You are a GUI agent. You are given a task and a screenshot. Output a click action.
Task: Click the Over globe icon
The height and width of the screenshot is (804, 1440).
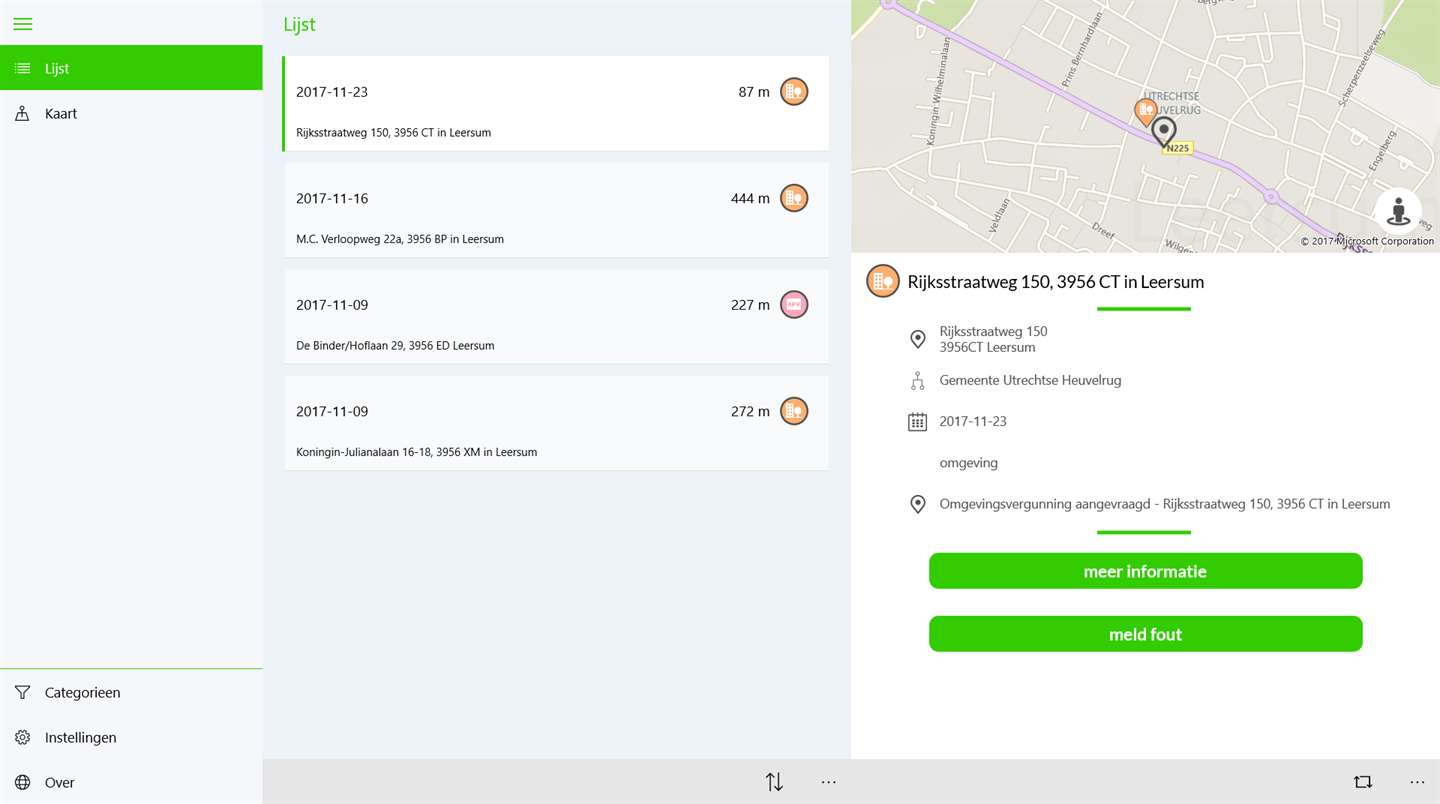(22, 782)
